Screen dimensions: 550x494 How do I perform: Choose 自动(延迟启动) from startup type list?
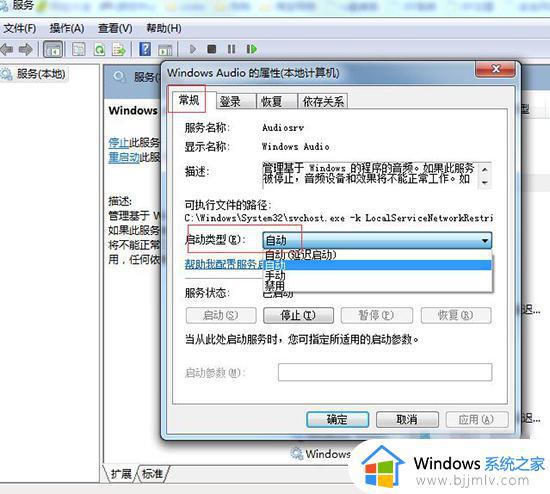377,255
